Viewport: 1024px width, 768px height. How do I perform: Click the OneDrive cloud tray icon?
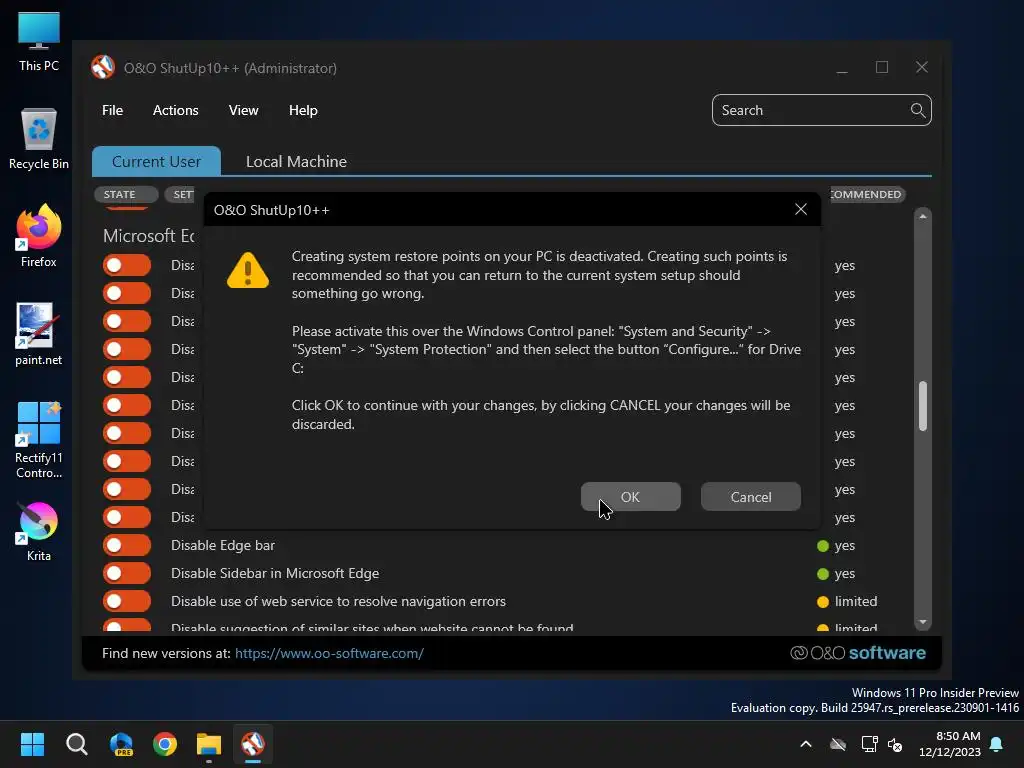[x=838, y=744]
